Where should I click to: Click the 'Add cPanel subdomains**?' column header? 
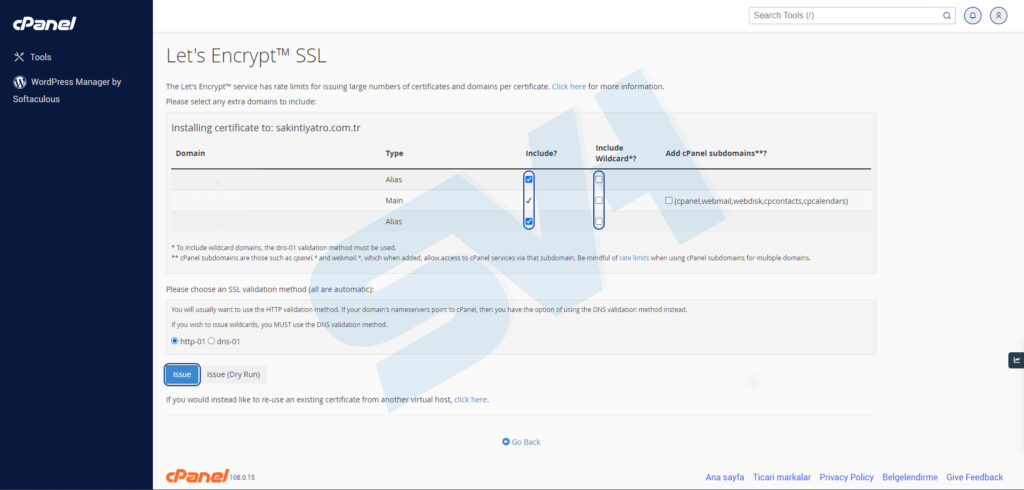(716, 154)
